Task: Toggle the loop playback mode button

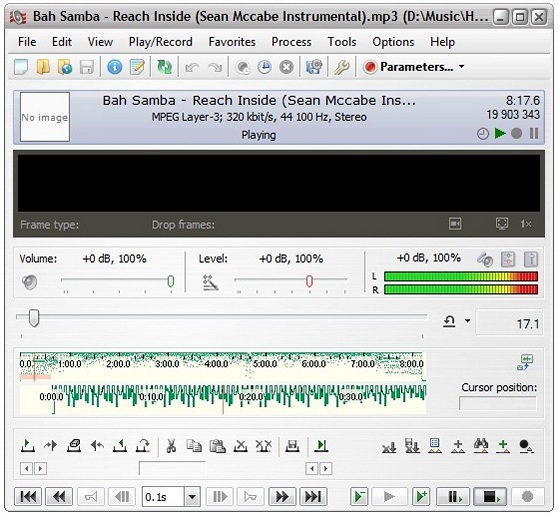Action: point(449,321)
